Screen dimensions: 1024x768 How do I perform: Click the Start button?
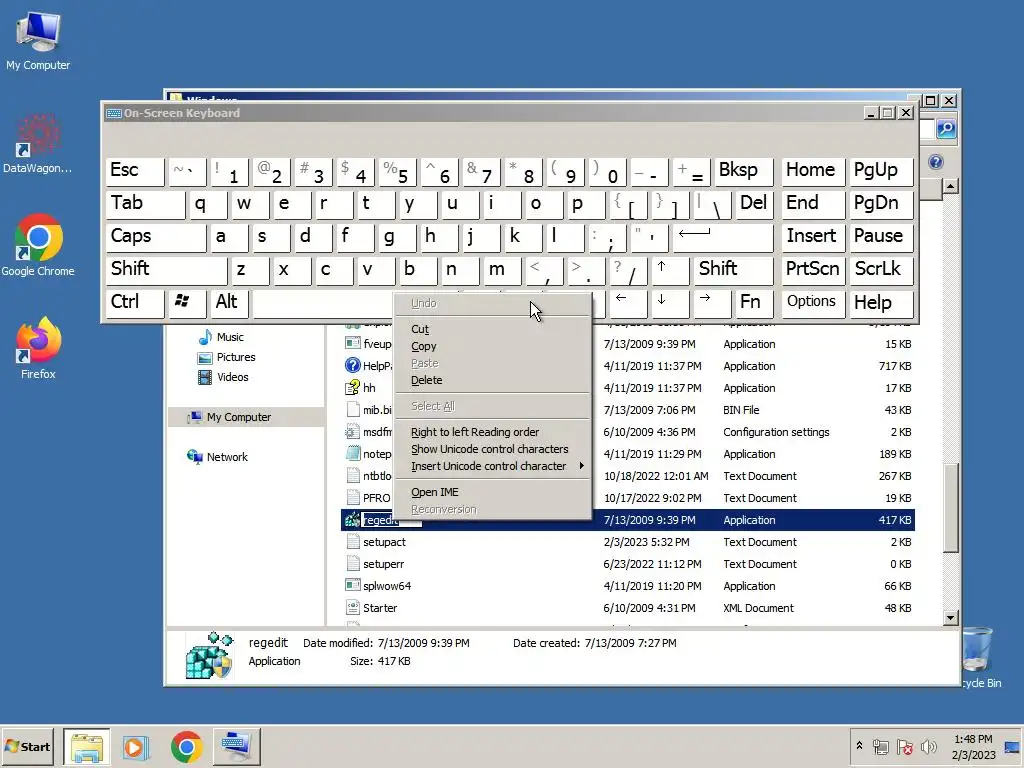[27, 746]
